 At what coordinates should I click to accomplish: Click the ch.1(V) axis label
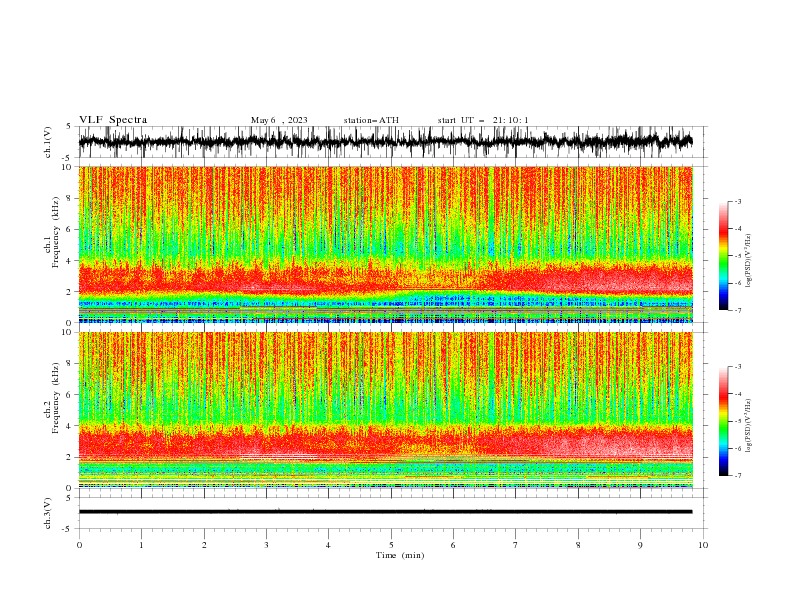pos(48,142)
